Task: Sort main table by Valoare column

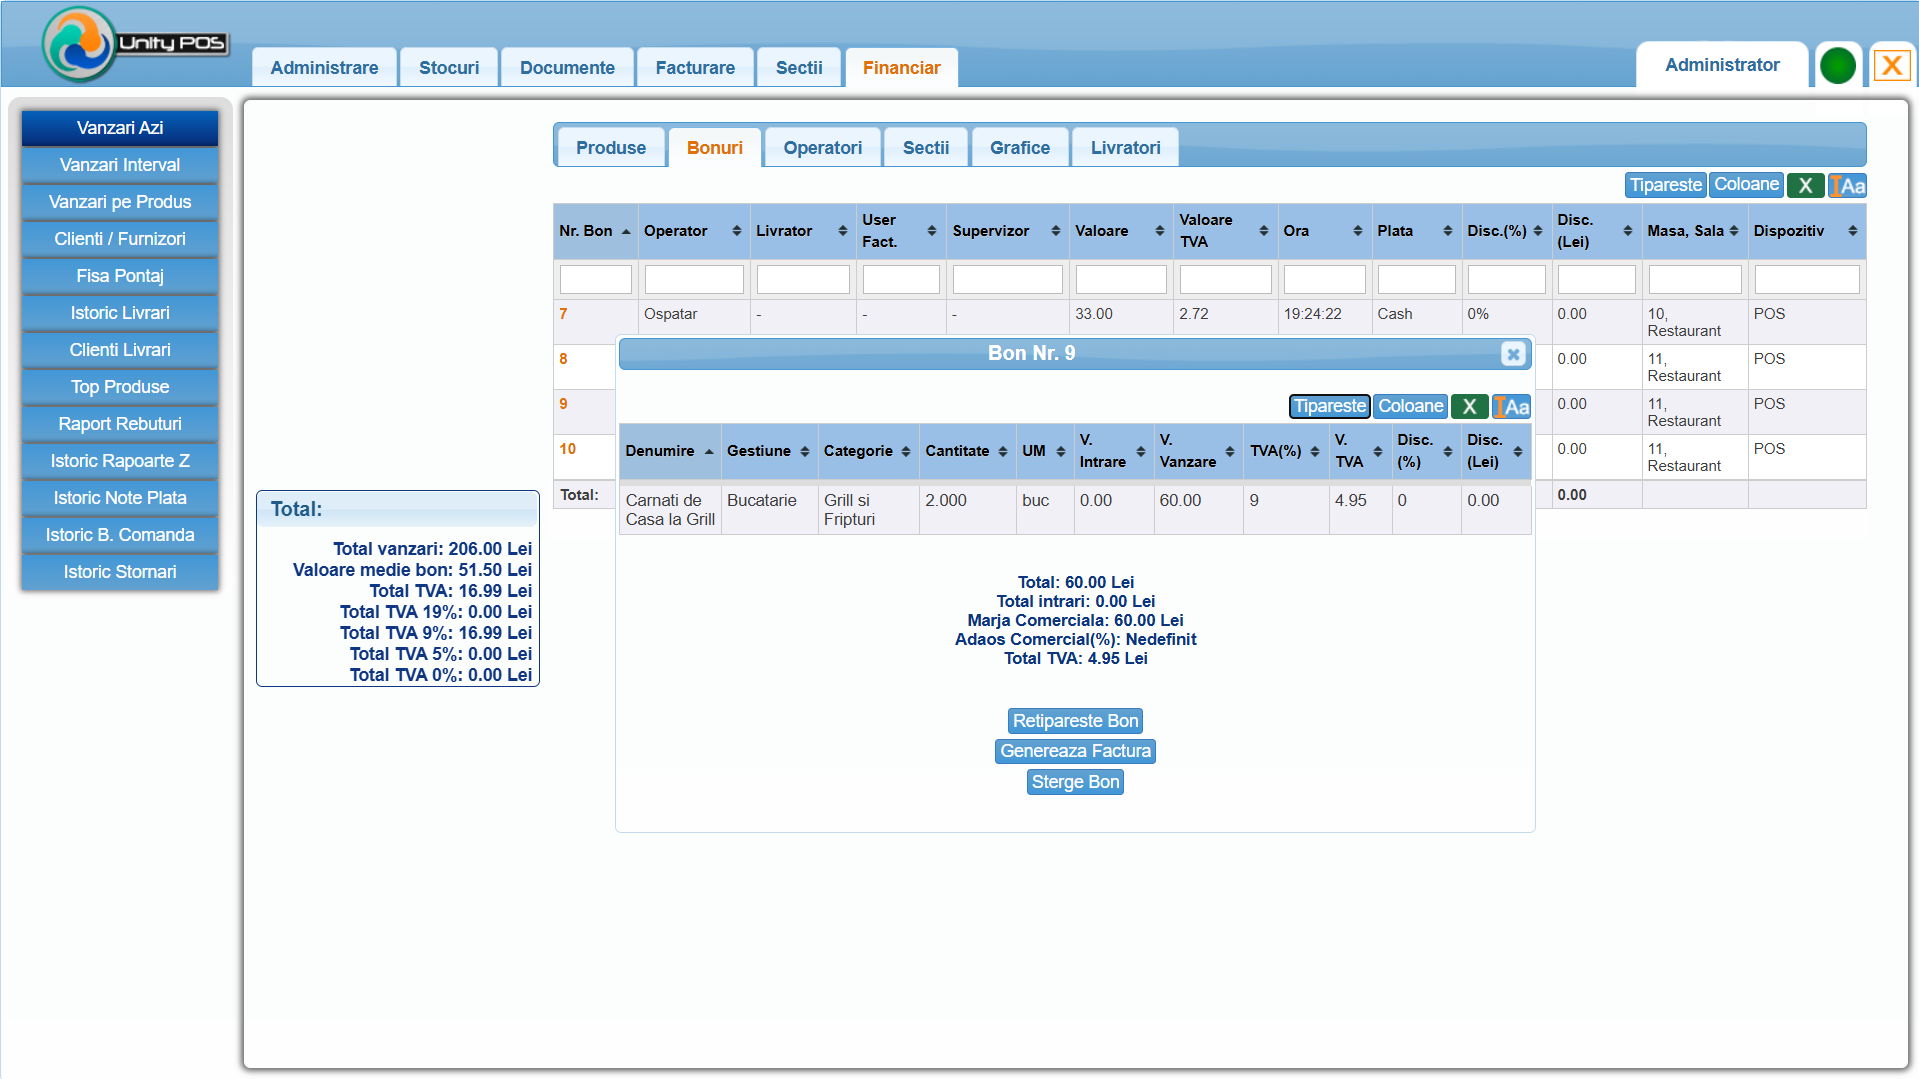Action: (1119, 231)
